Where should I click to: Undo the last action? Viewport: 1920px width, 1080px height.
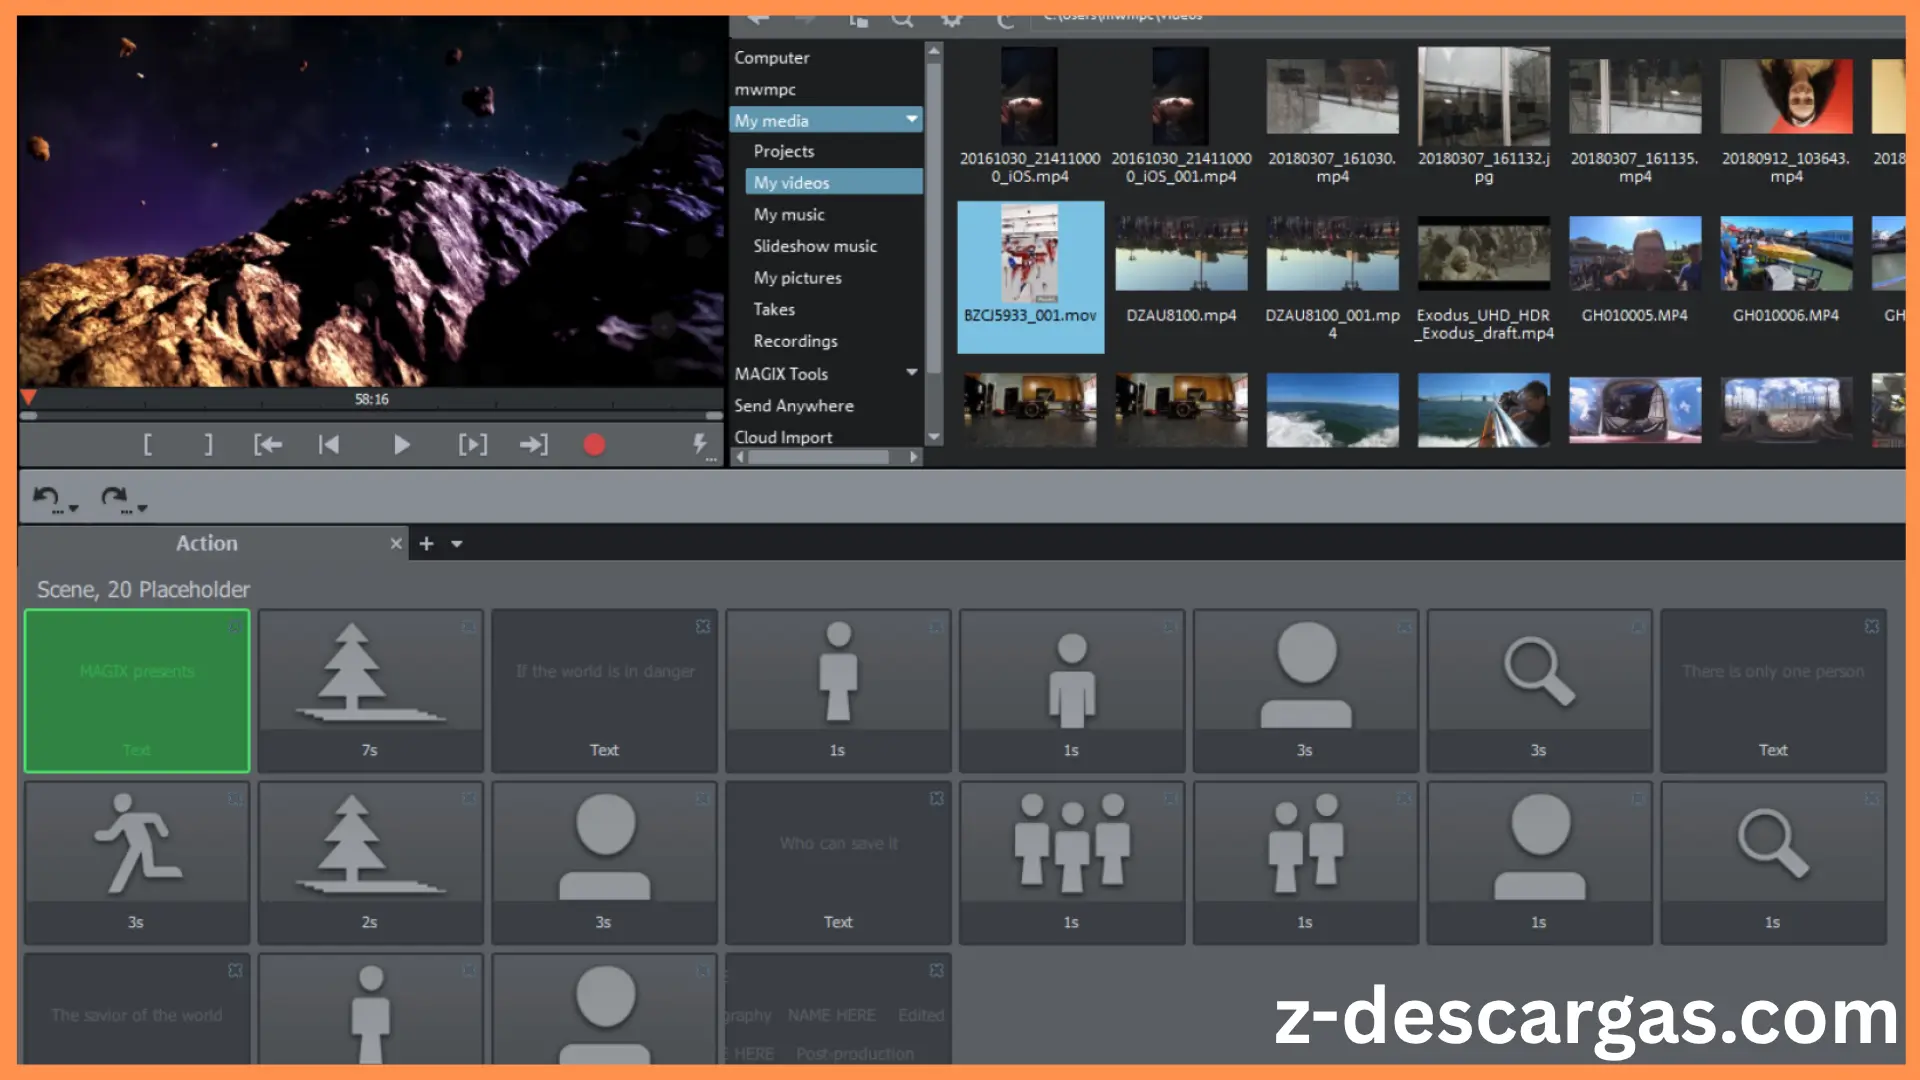tap(45, 496)
